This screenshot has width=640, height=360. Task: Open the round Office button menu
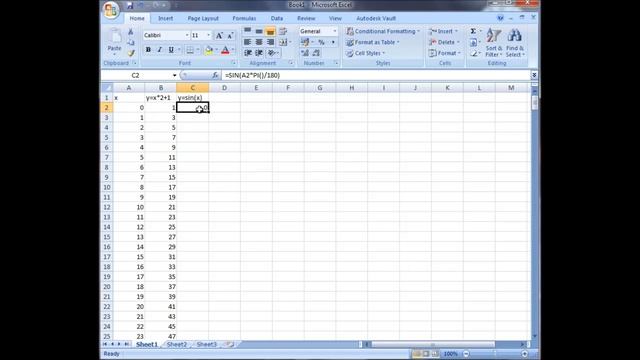(x=110, y=10)
